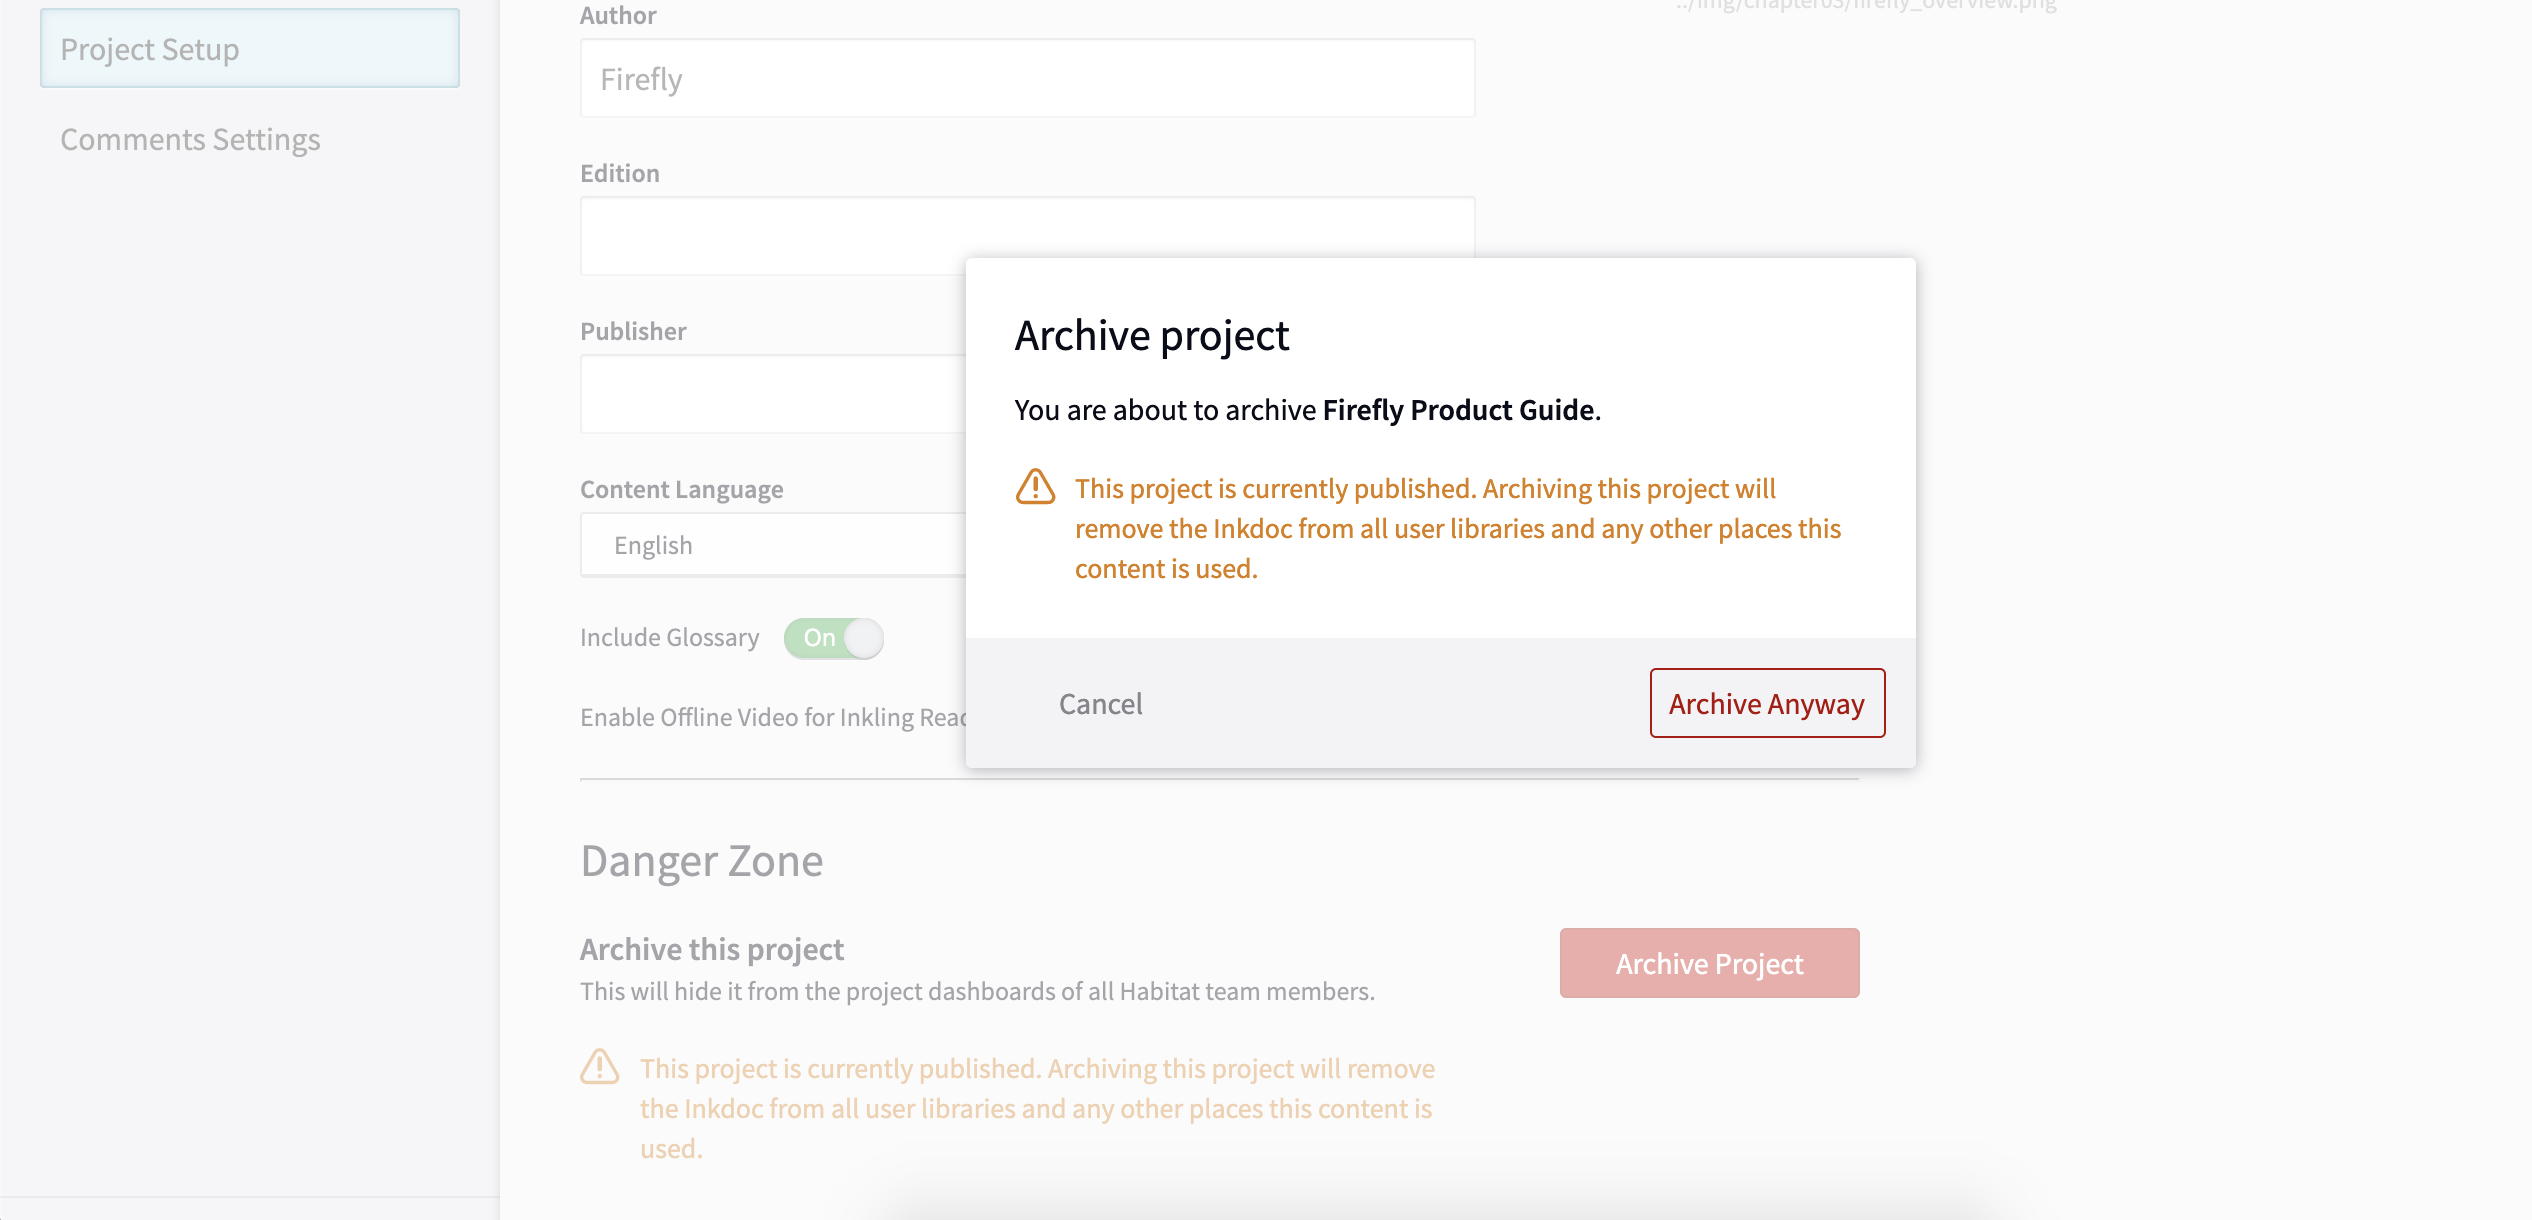This screenshot has width=2532, height=1220.
Task: Click the bold Firefly Product Guide text
Action: coord(1458,410)
